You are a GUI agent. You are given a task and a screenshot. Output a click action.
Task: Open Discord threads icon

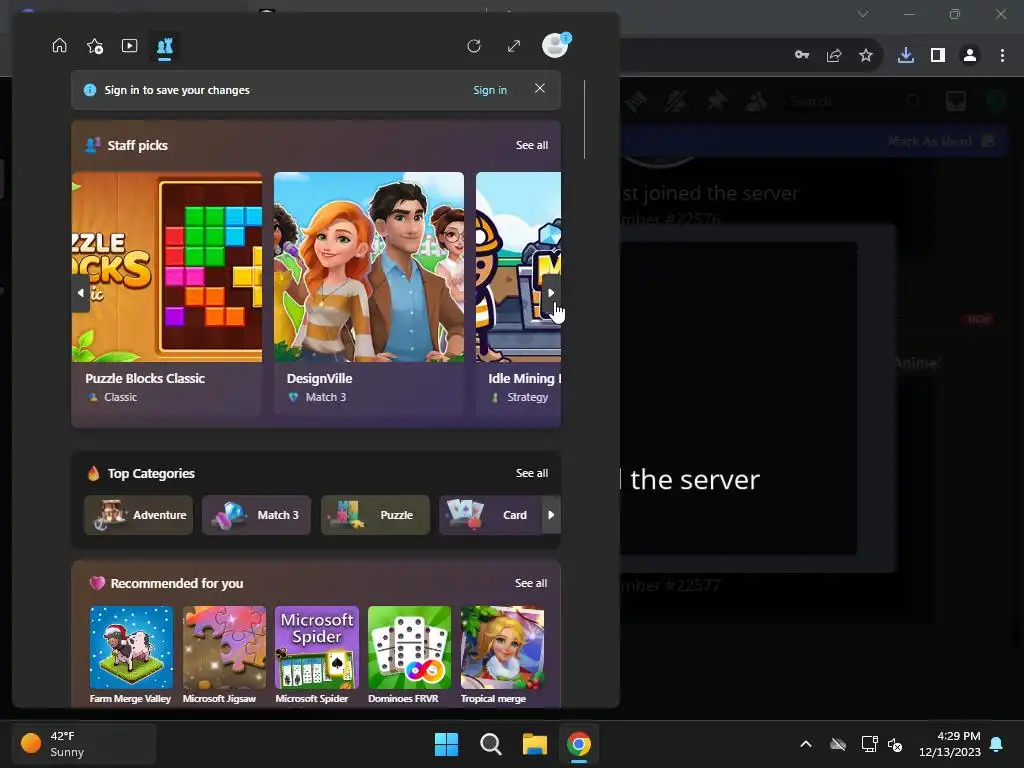coord(636,101)
